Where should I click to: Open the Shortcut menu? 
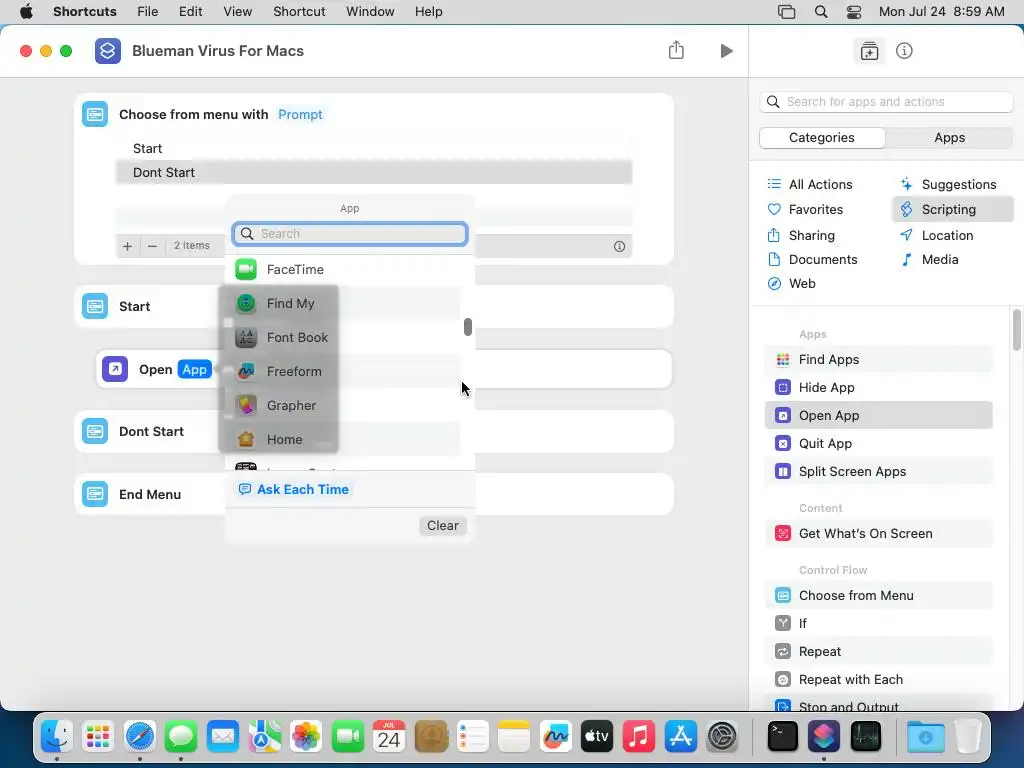(299, 12)
